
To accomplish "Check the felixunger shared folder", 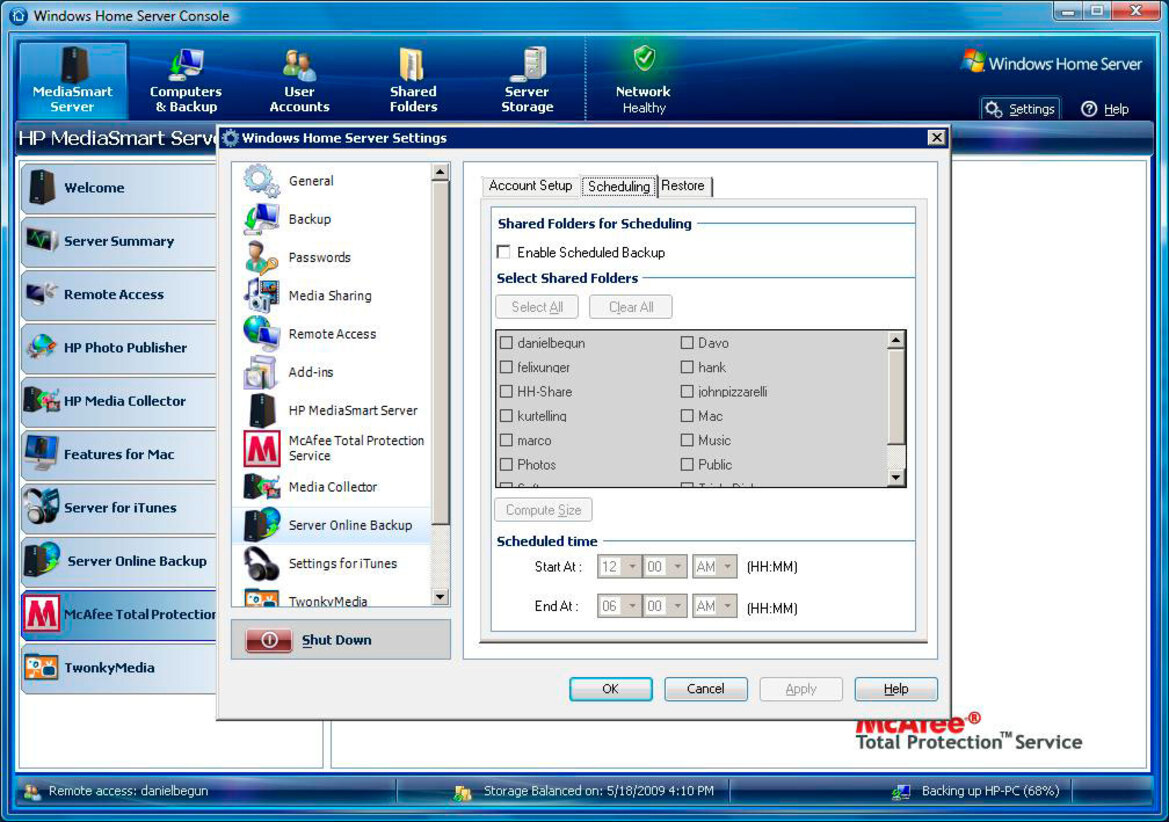I will coord(506,367).
